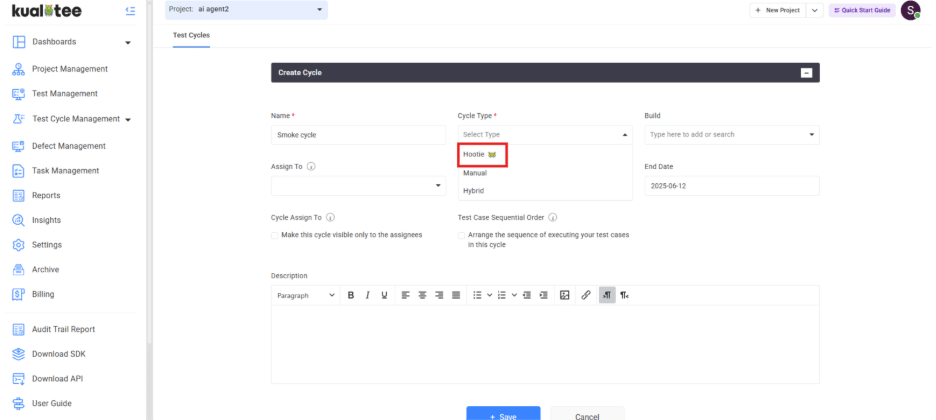Align description text right
This screenshot has height=420, width=936.
[x=439, y=295]
